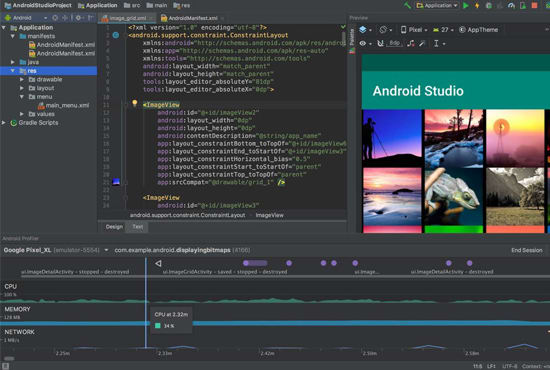Click the clear constraints icon in Preview
This screenshot has height=370, width=550.
point(410,43)
